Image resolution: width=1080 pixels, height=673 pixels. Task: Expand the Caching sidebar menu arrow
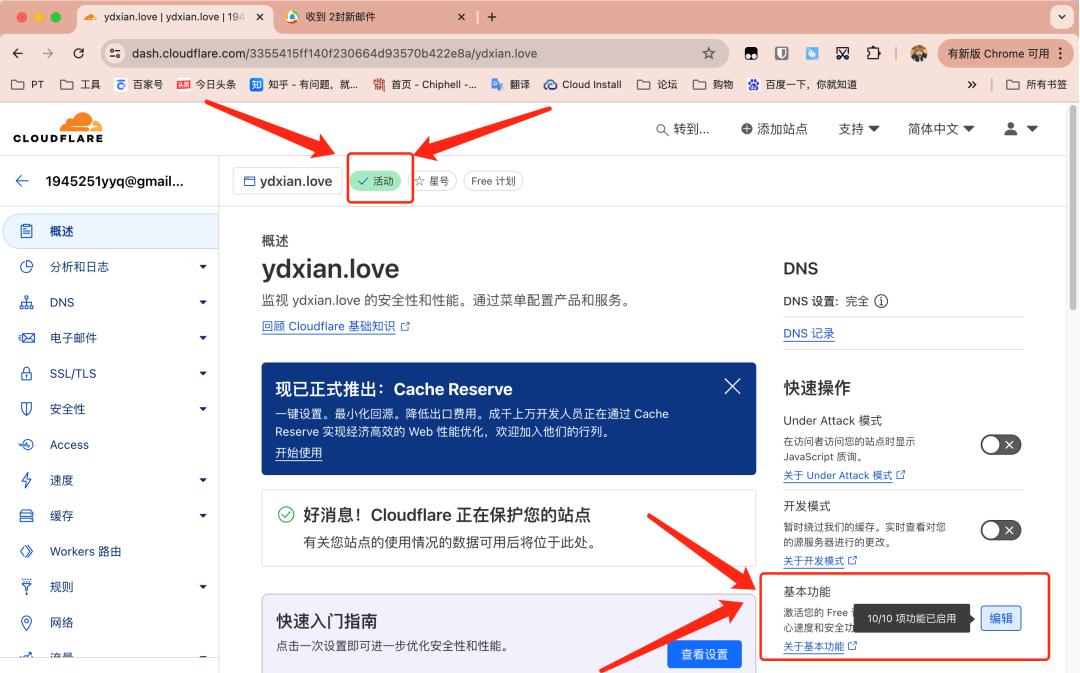click(202, 516)
